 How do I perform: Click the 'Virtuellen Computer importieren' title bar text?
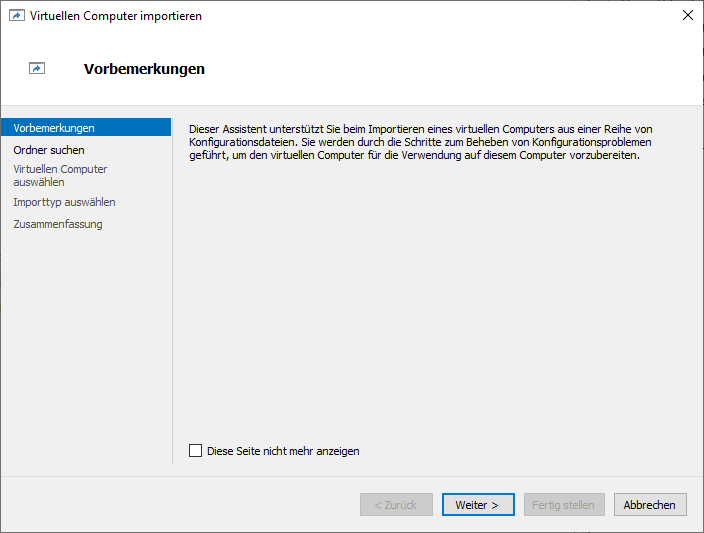(115, 16)
